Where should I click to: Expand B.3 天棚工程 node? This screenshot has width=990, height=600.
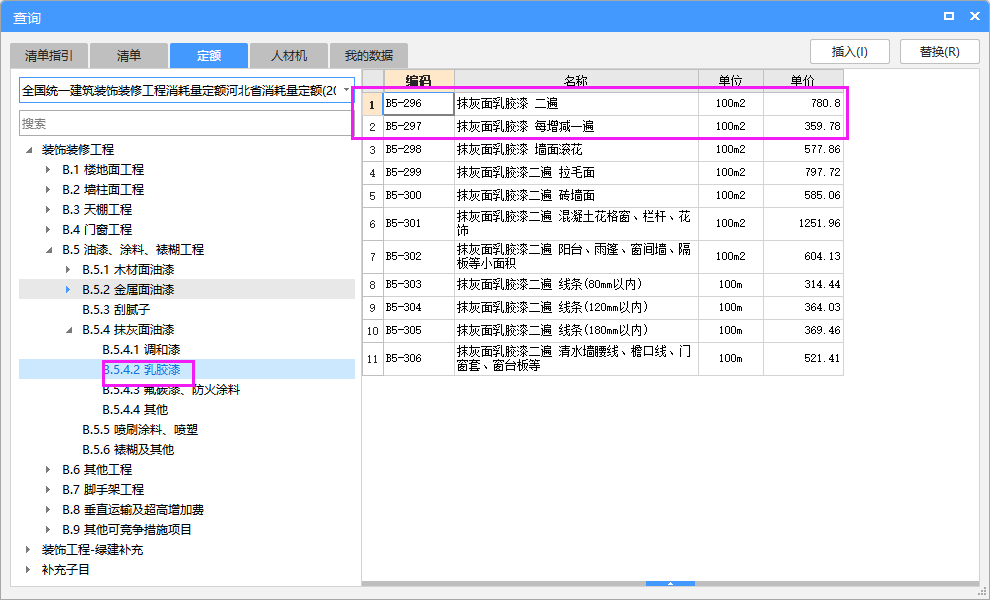(48, 210)
